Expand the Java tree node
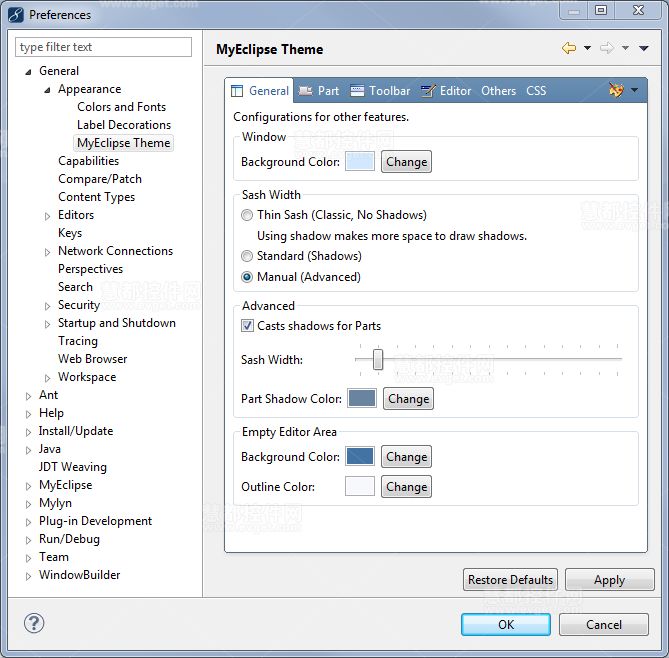Image resolution: width=669 pixels, height=658 pixels. click(x=28, y=450)
